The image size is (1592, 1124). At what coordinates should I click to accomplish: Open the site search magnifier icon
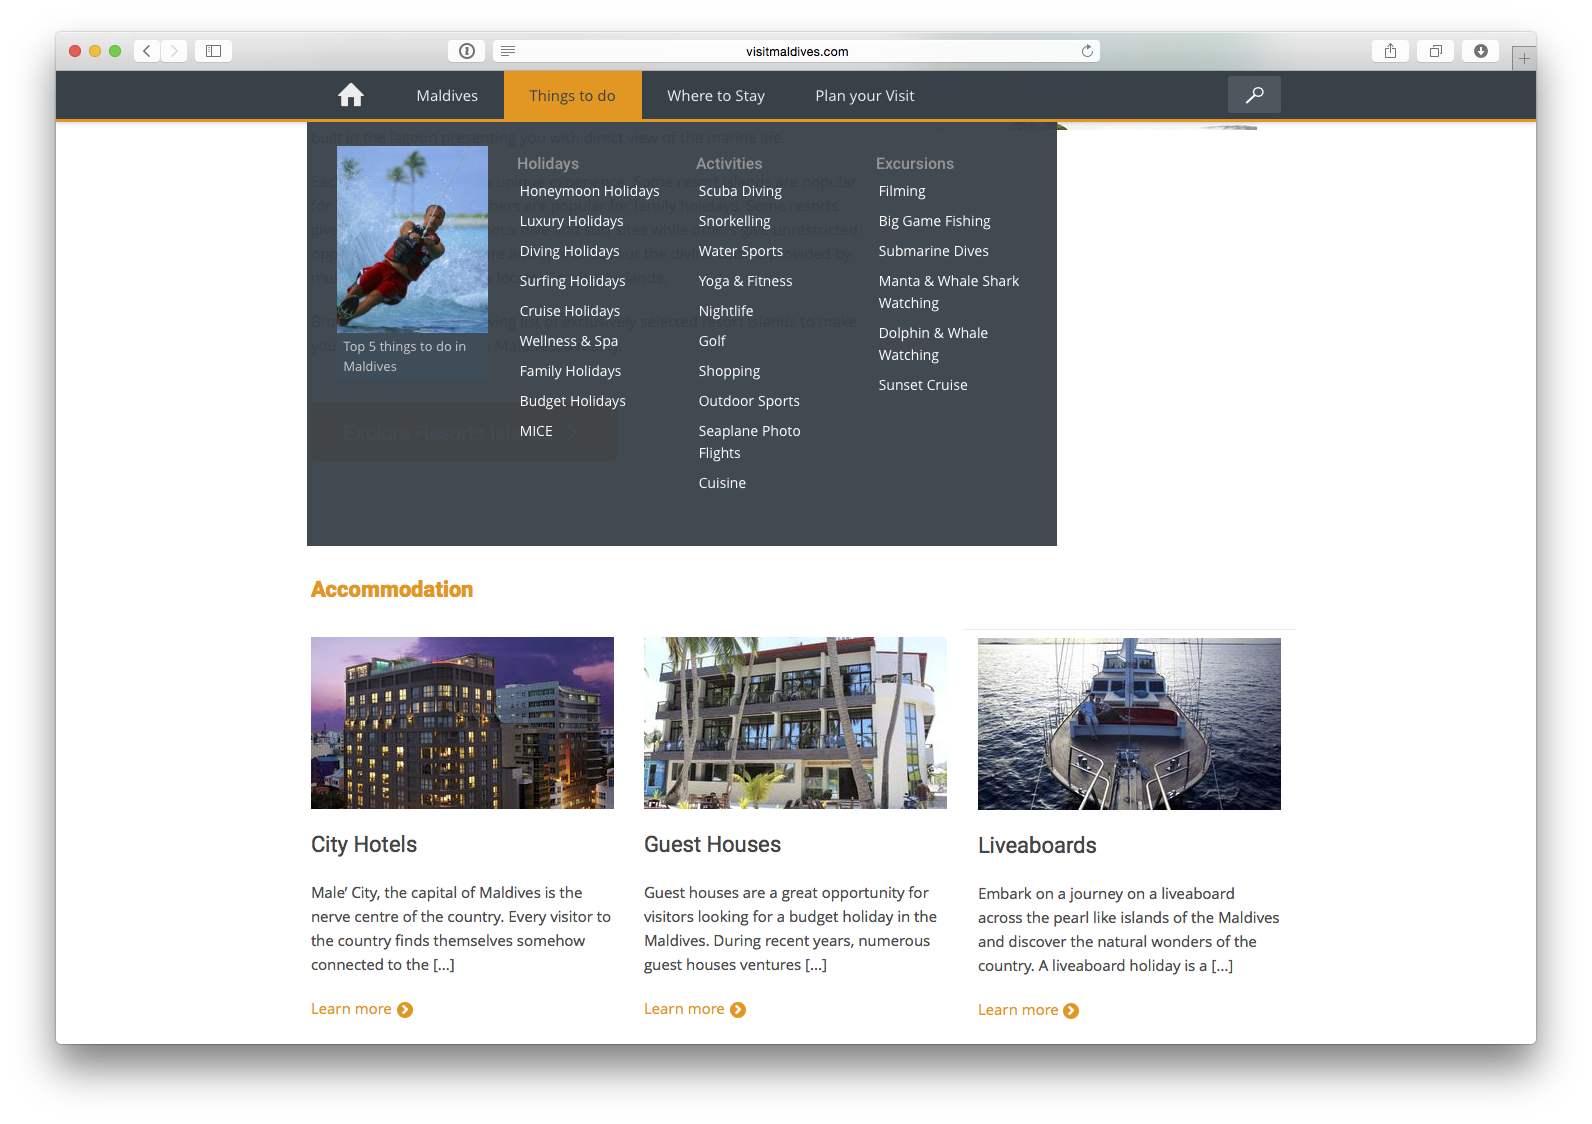1254,95
